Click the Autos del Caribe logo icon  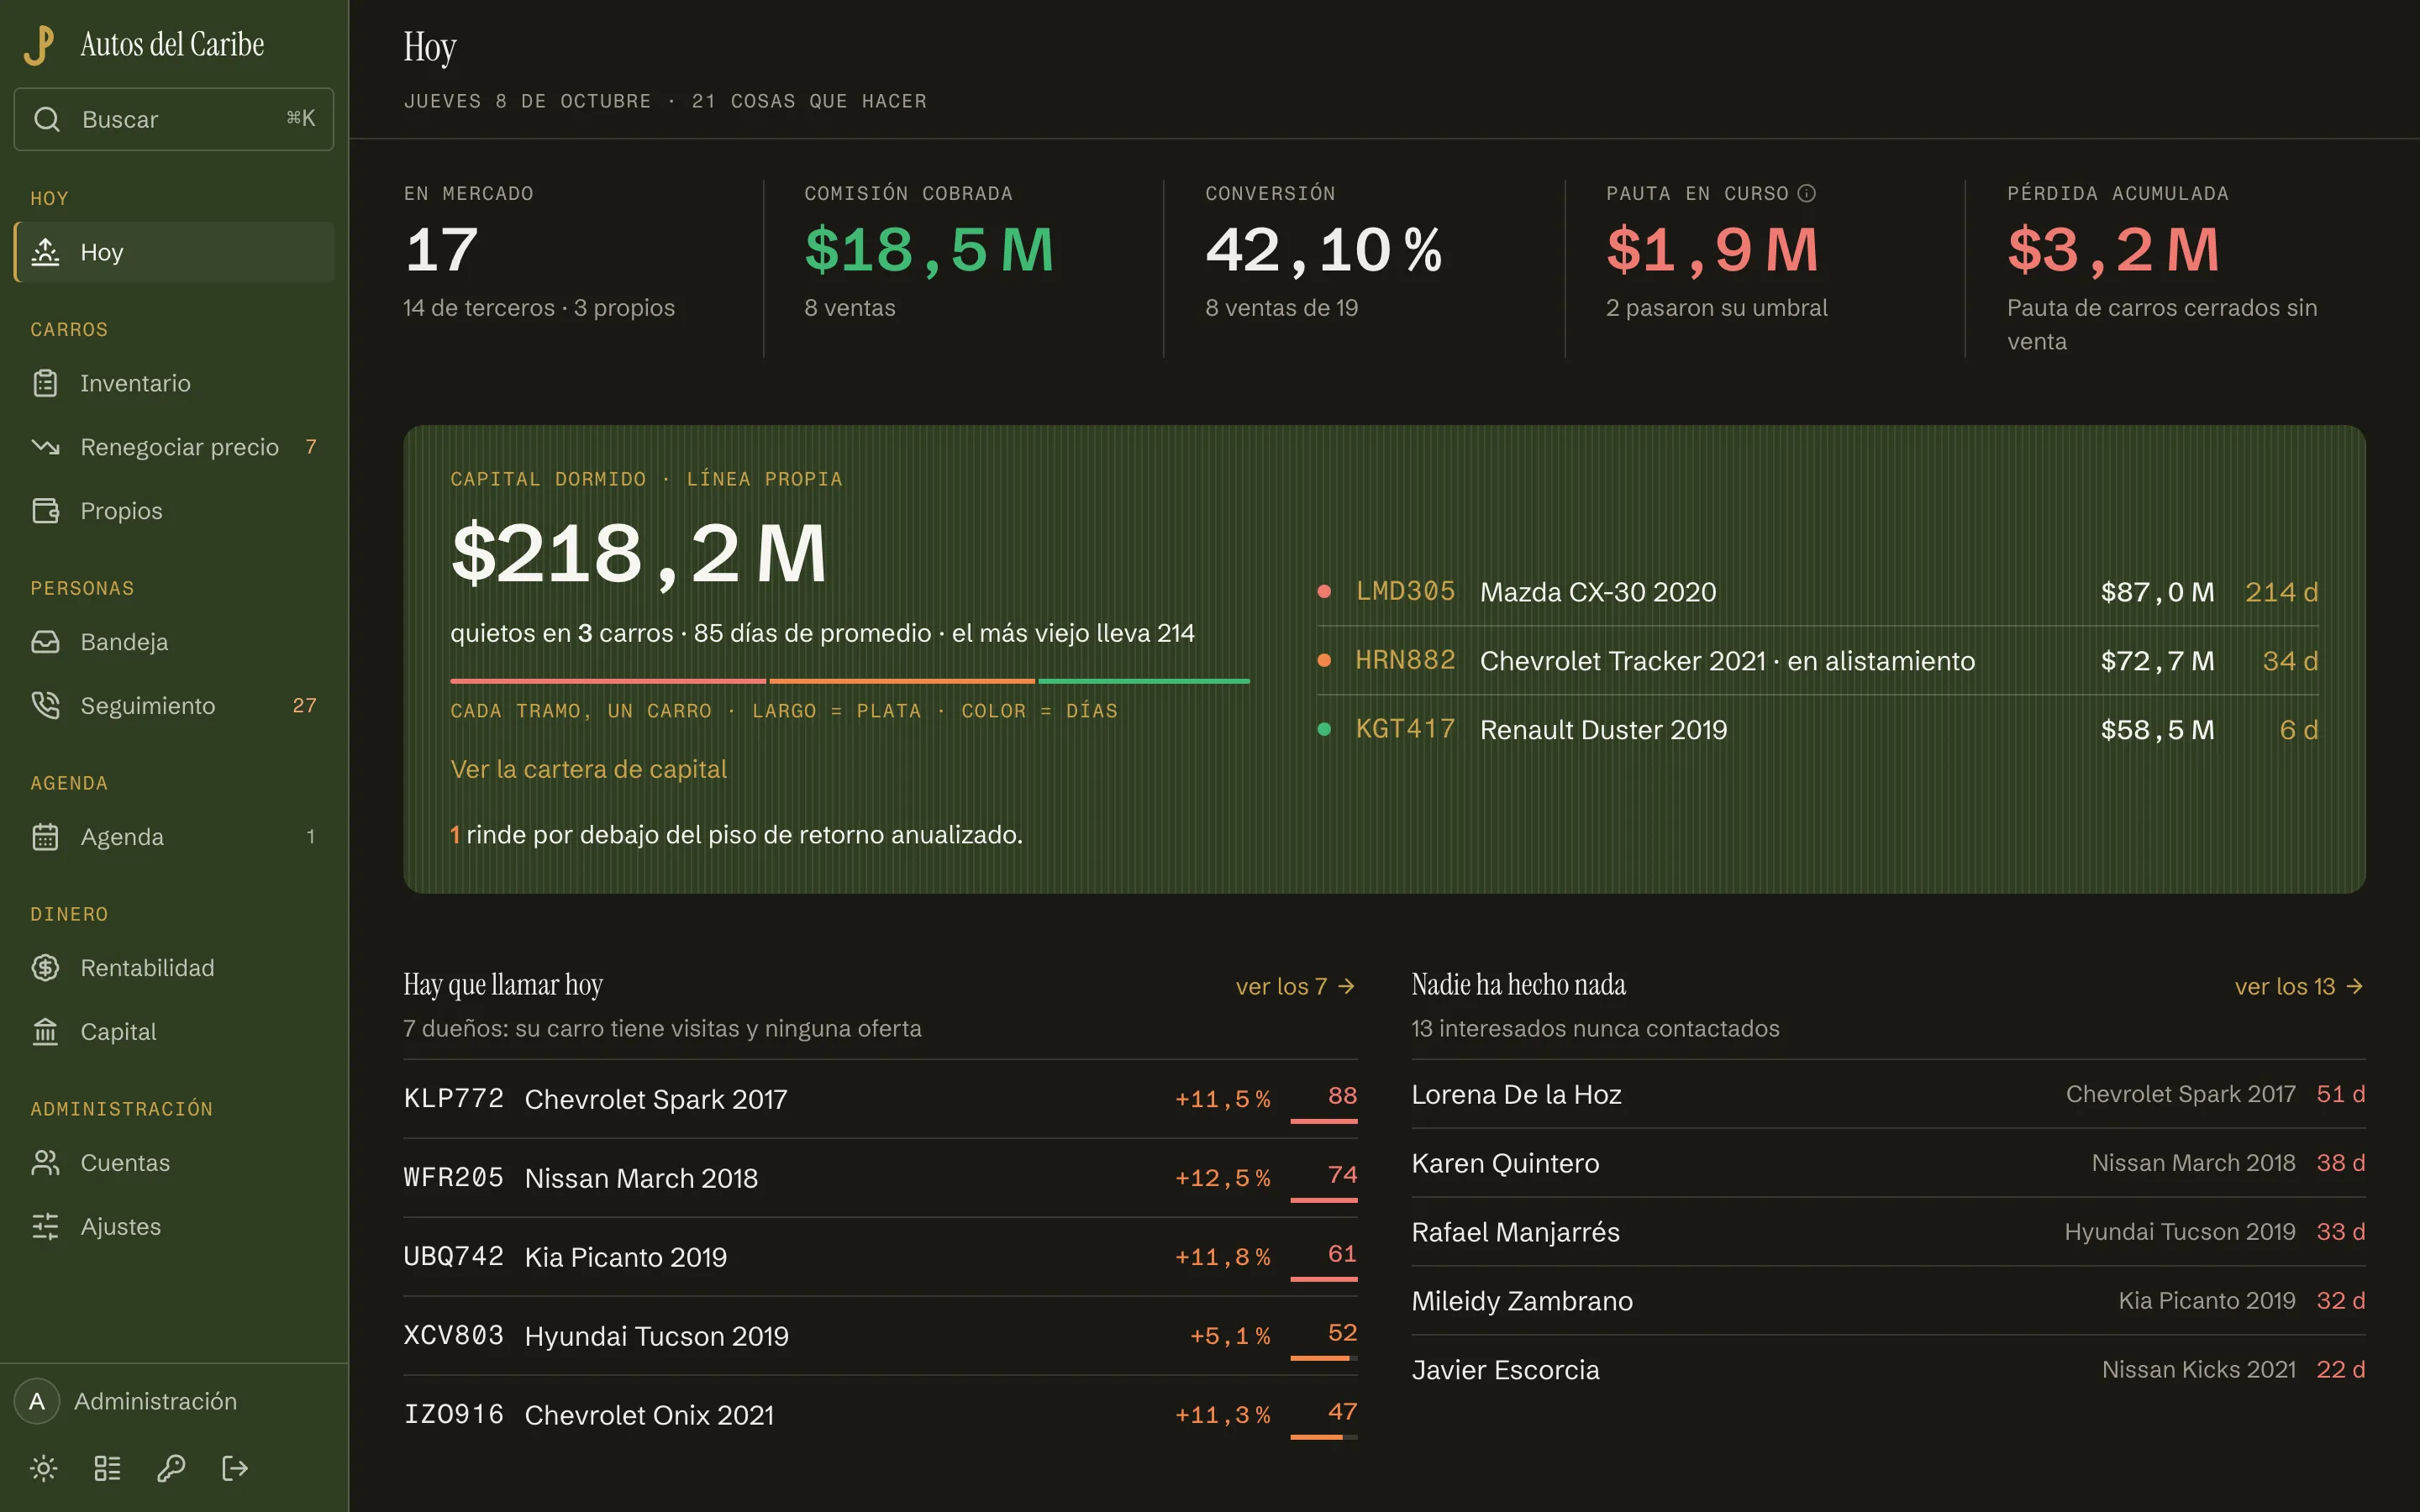(39, 45)
